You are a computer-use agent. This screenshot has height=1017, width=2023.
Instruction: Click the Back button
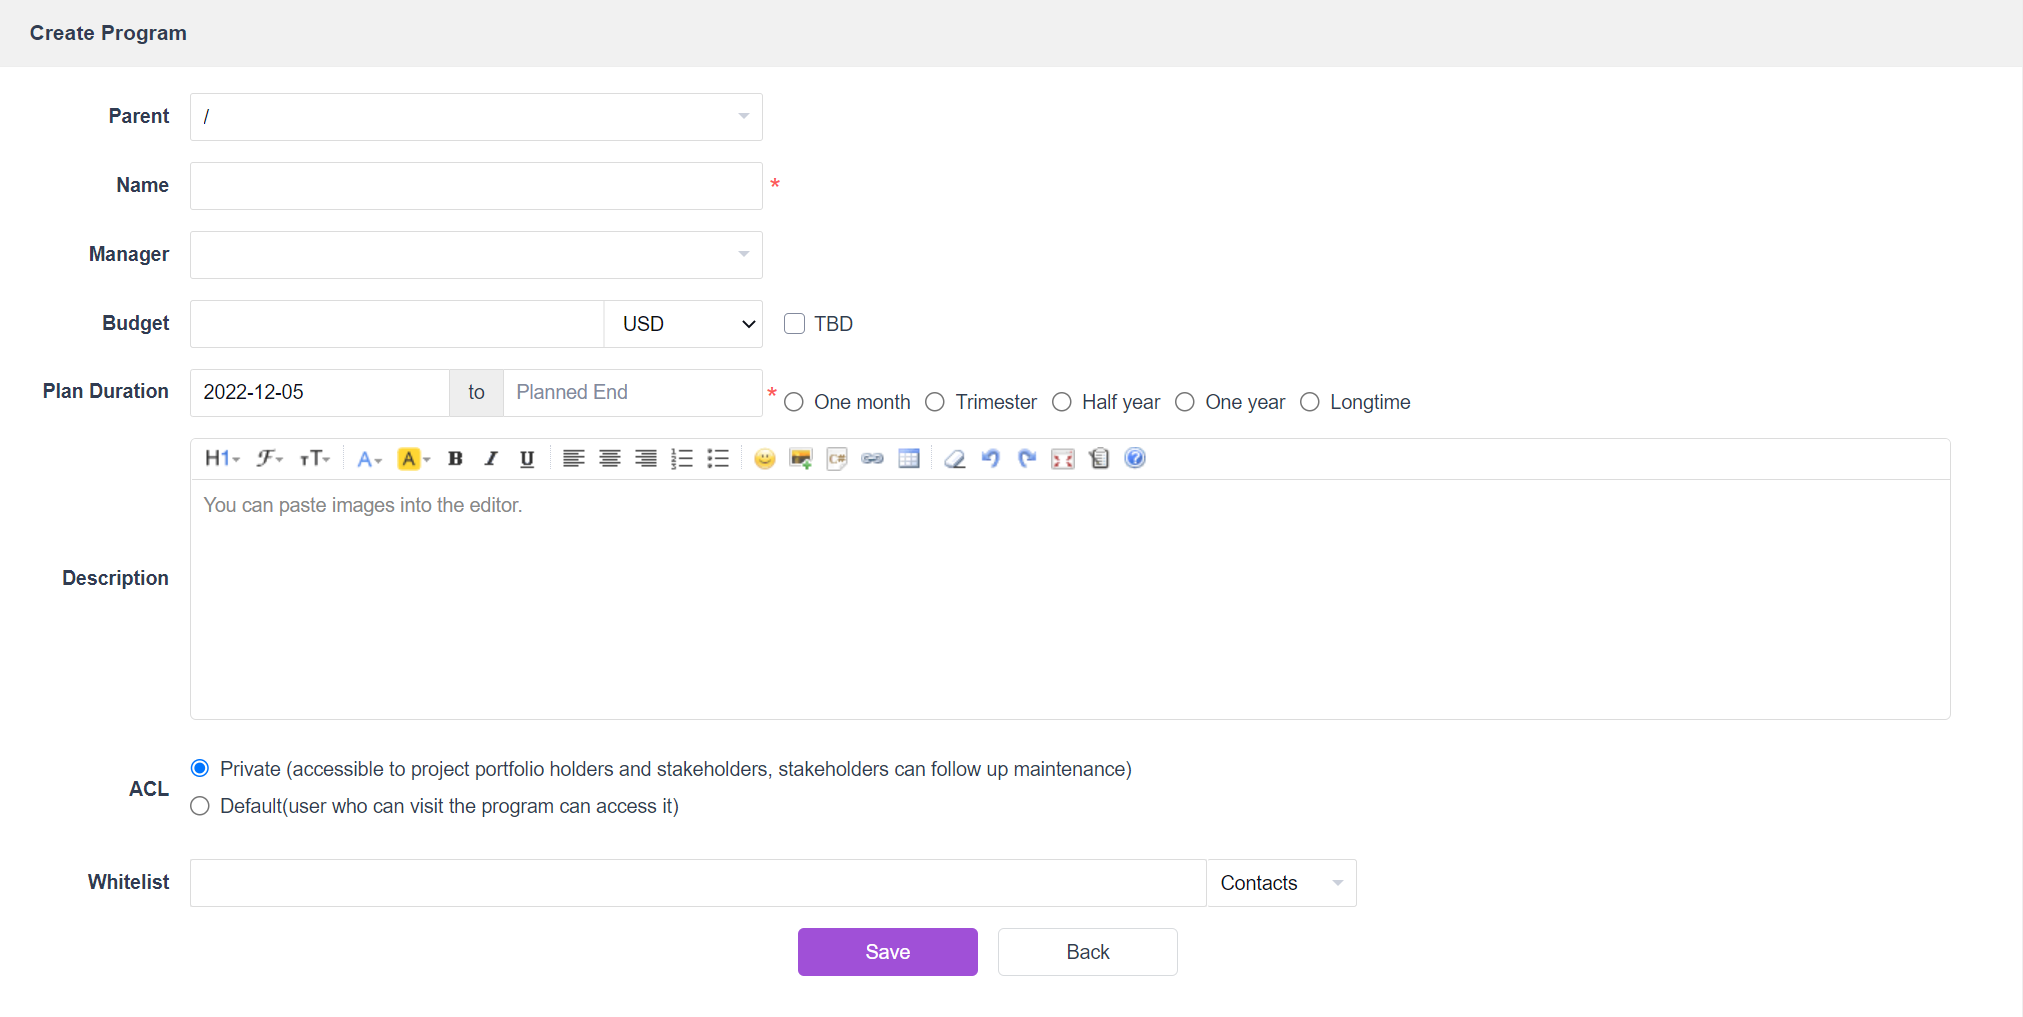pyautogui.click(x=1087, y=952)
